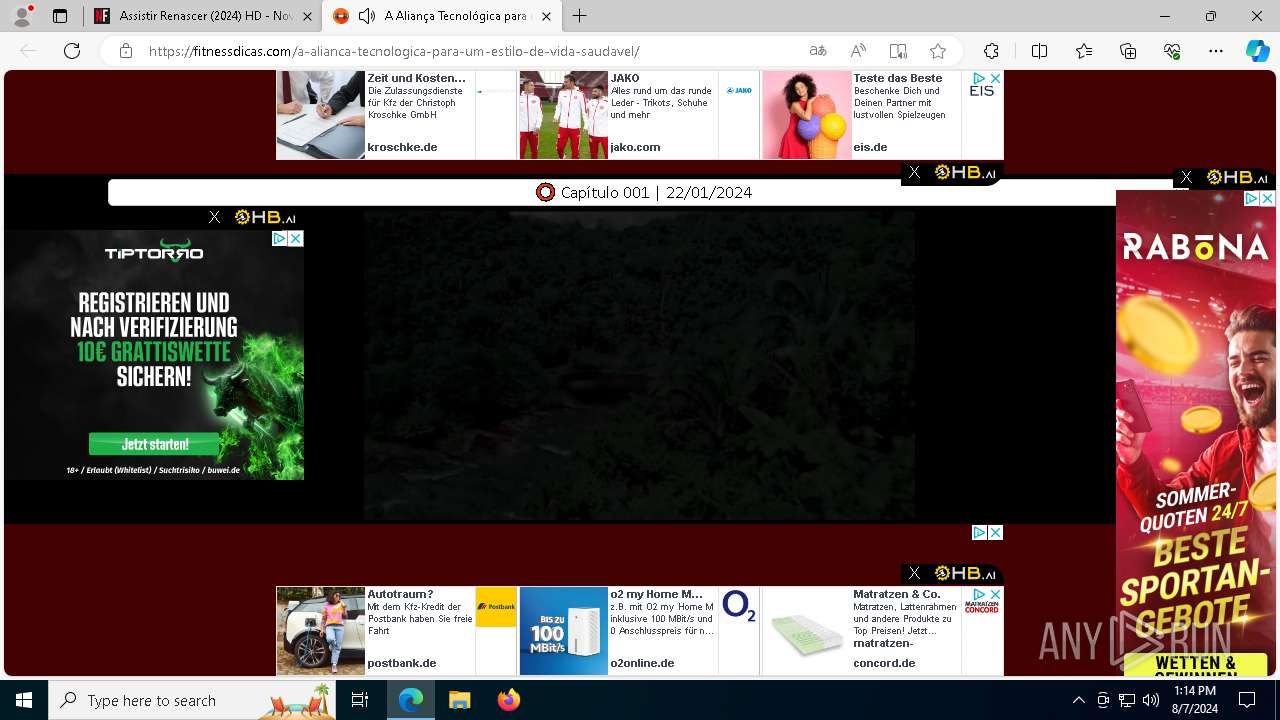Open the Favorites list icon
Screen dimensions: 1280x720
tap(1084, 51)
